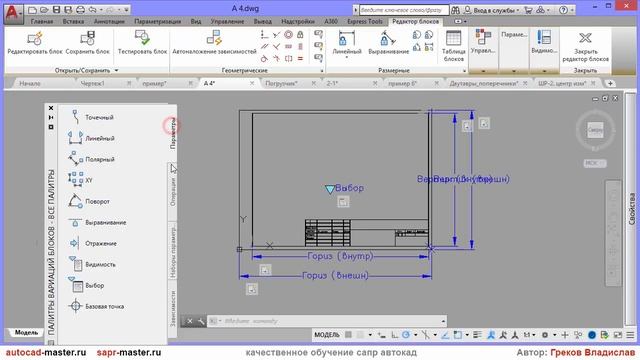Click Модель layout tab
The height and width of the screenshot is (360, 640).
(27, 333)
